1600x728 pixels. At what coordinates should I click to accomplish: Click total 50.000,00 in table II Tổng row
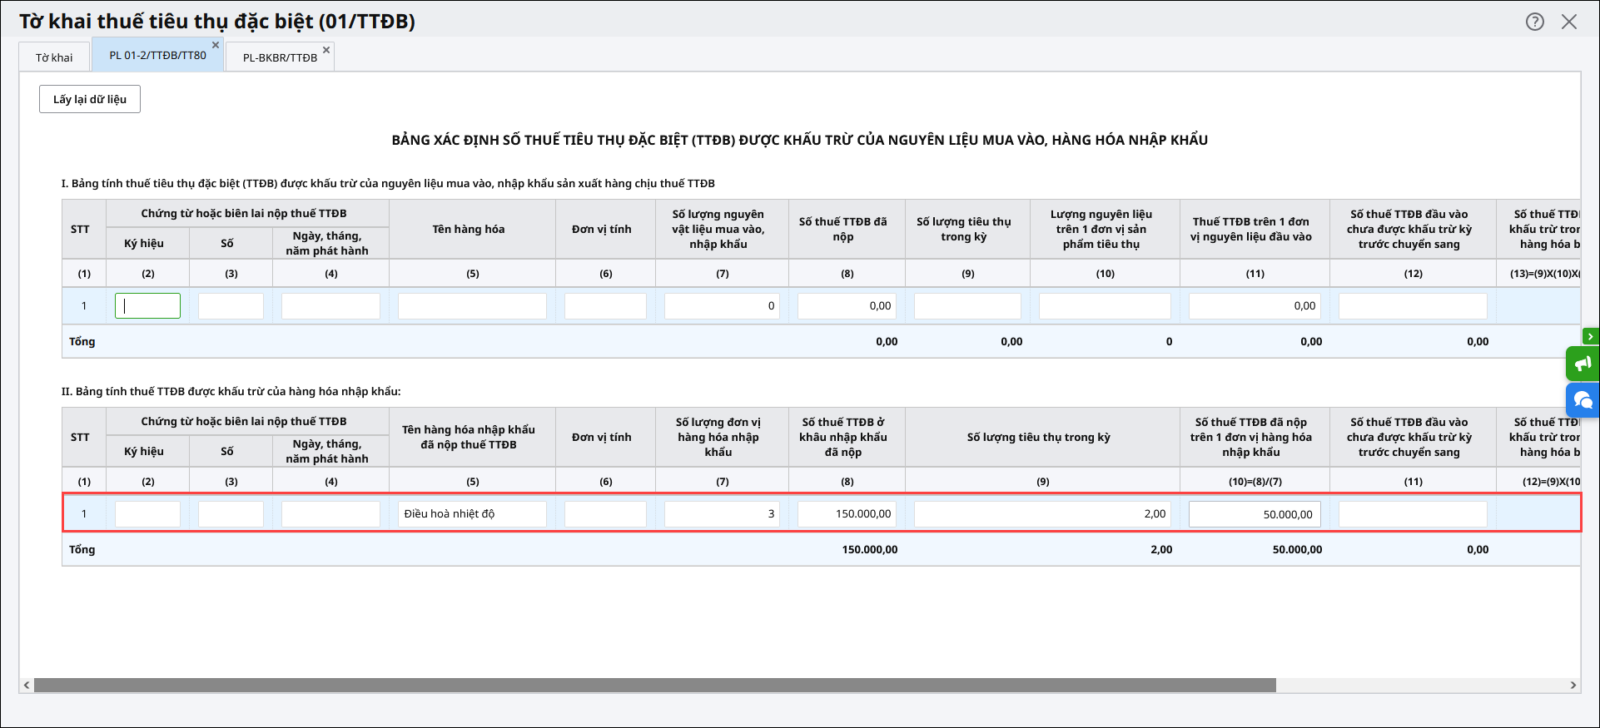tap(1297, 549)
